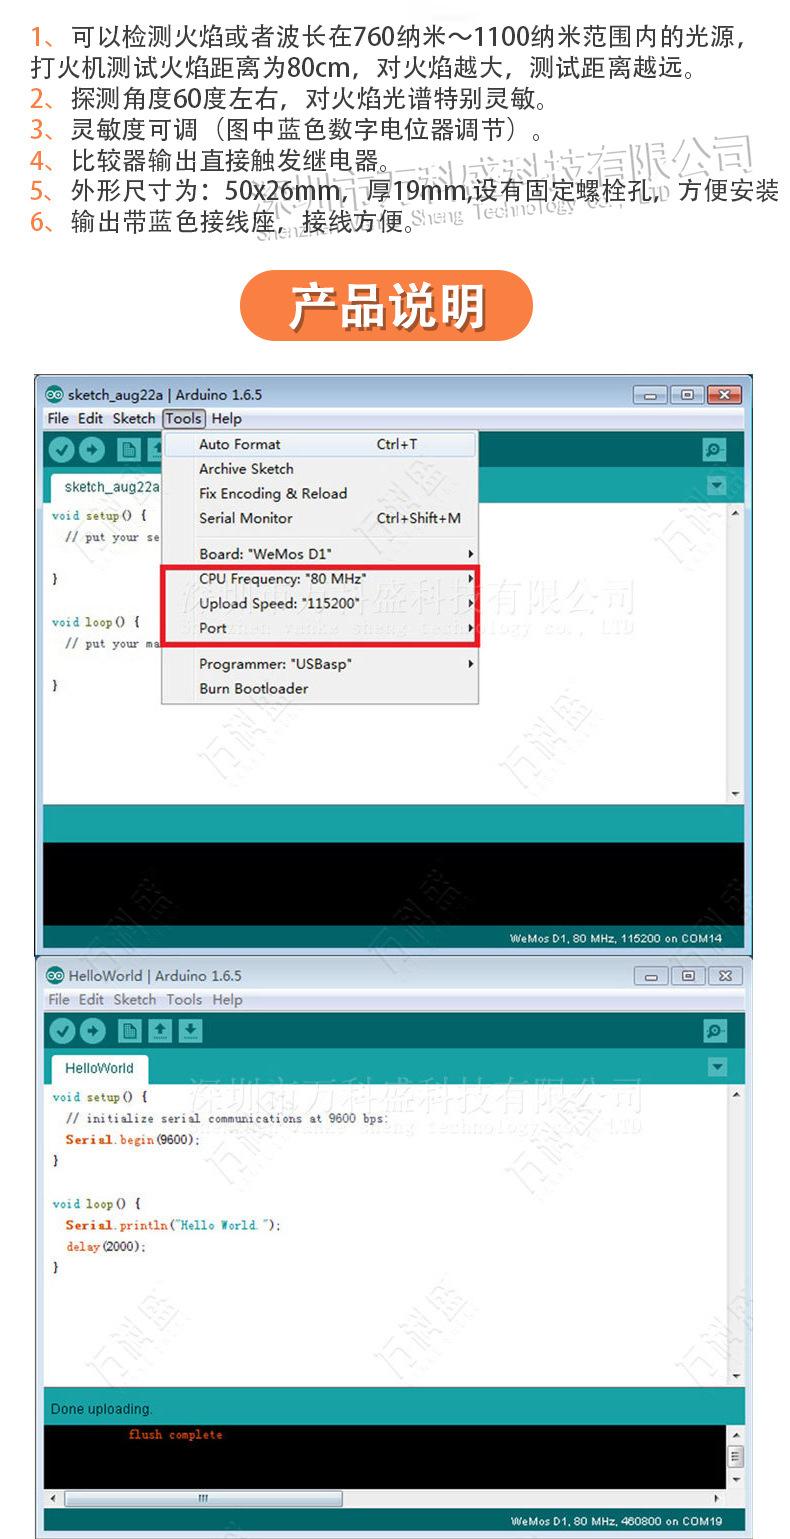790x1539 pixels.
Task: Open Edit menu in sketch_aug22a window
Action: pyautogui.click(x=90, y=418)
